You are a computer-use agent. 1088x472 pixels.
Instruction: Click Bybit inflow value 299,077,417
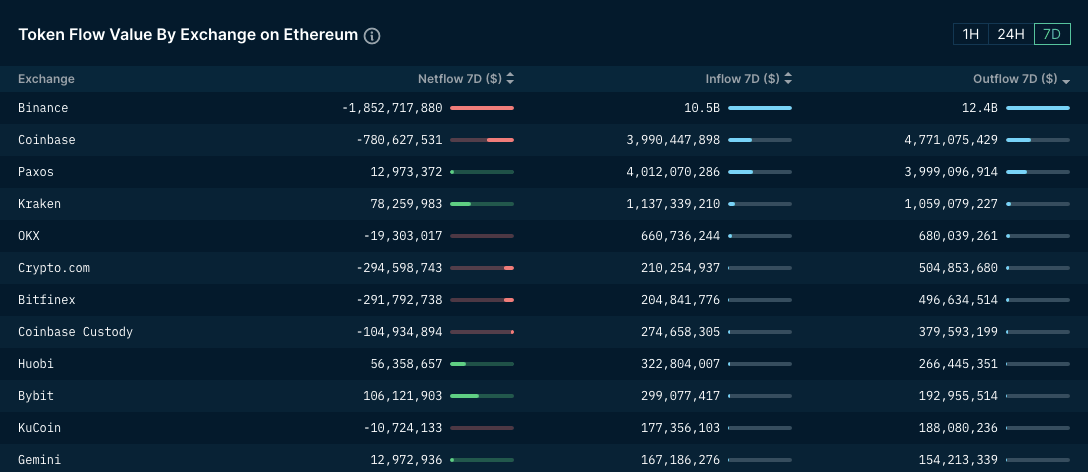(681, 396)
